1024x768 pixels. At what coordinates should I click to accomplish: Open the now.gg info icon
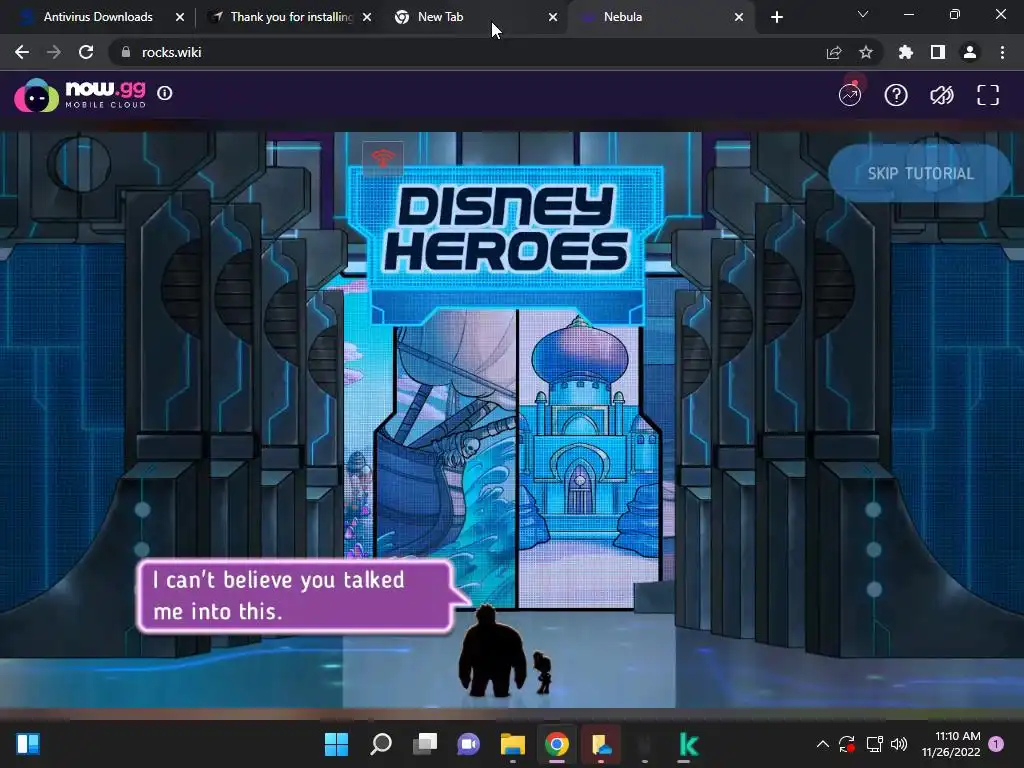coord(165,93)
